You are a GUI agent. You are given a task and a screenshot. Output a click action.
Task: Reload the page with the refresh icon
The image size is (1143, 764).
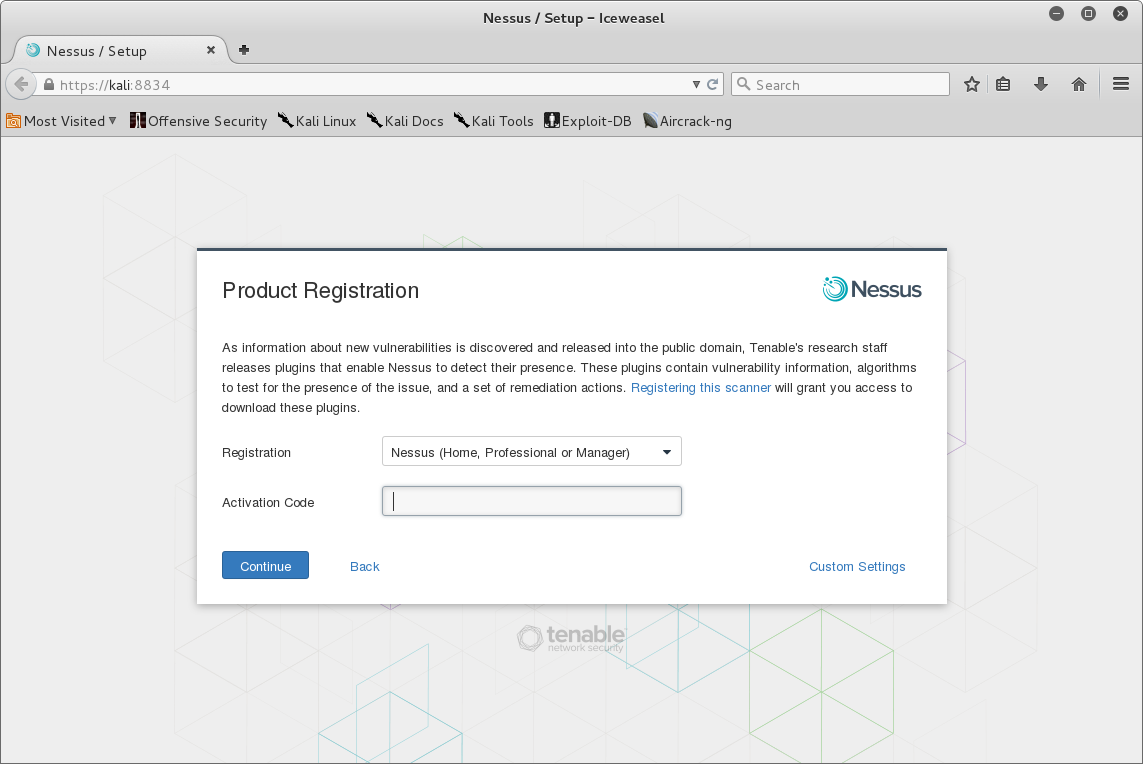(713, 85)
